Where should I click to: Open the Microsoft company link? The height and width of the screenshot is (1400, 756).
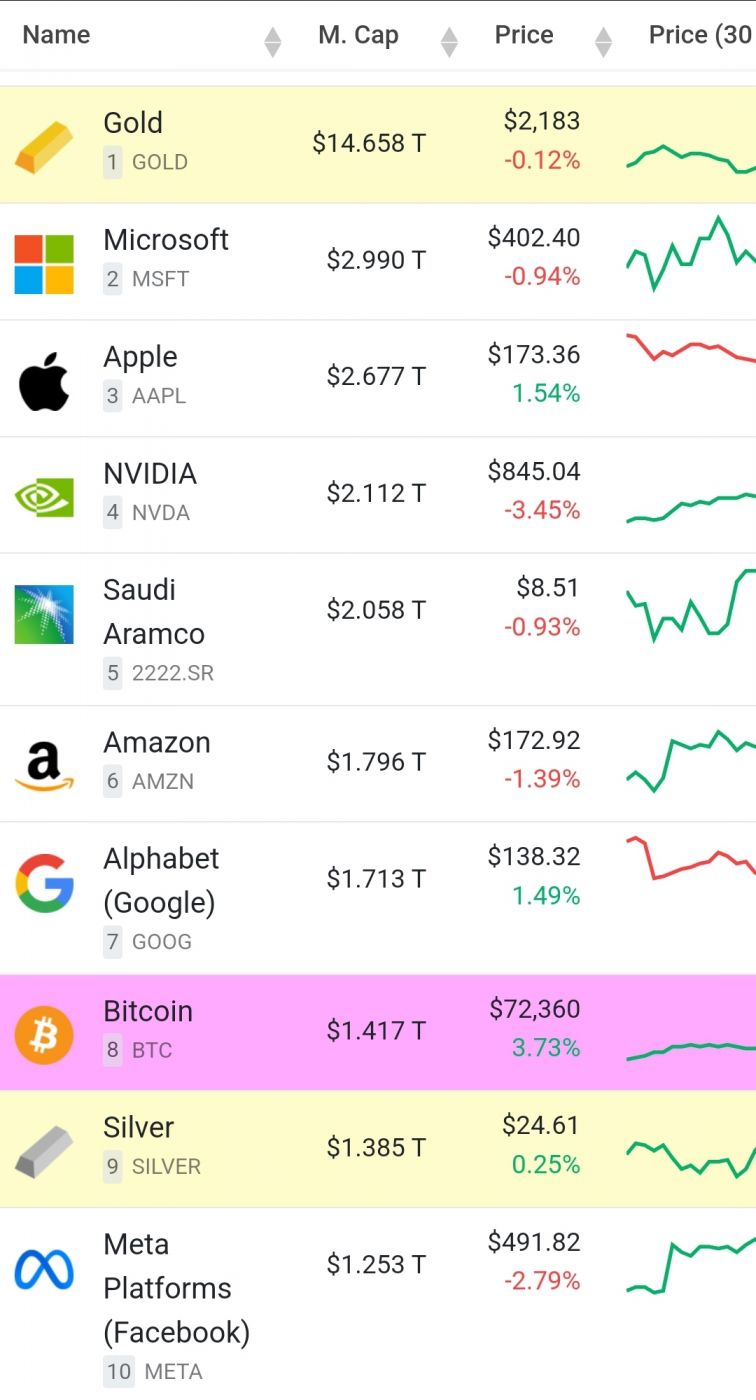click(x=166, y=240)
